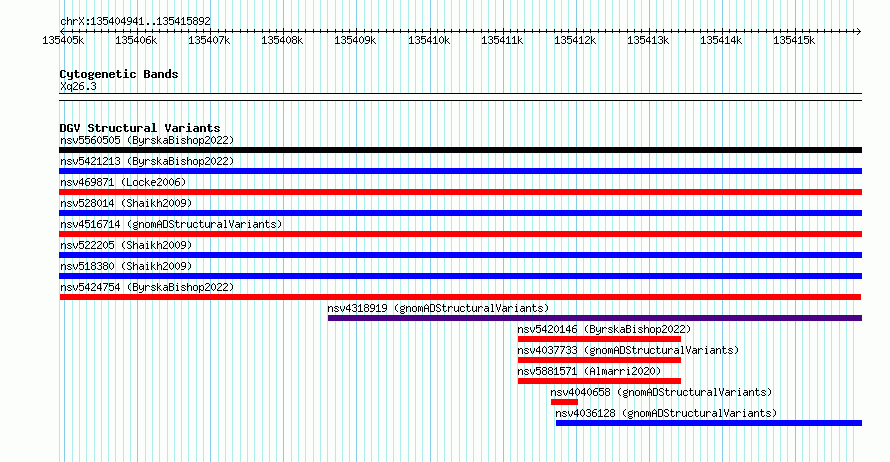The width and height of the screenshot is (890, 462).
Task: Click the Xq26.3 band label
Action: 78,86
